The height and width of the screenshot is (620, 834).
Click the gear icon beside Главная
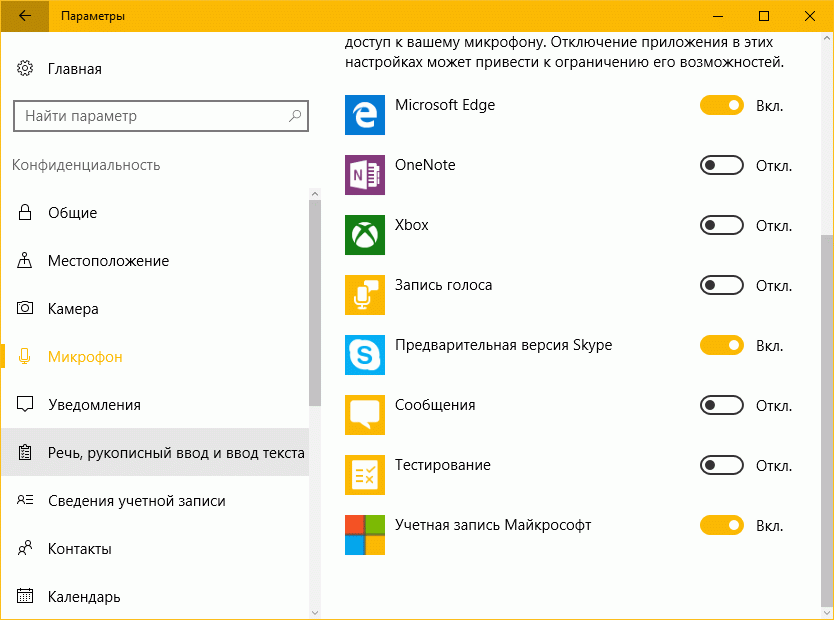tap(24, 69)
